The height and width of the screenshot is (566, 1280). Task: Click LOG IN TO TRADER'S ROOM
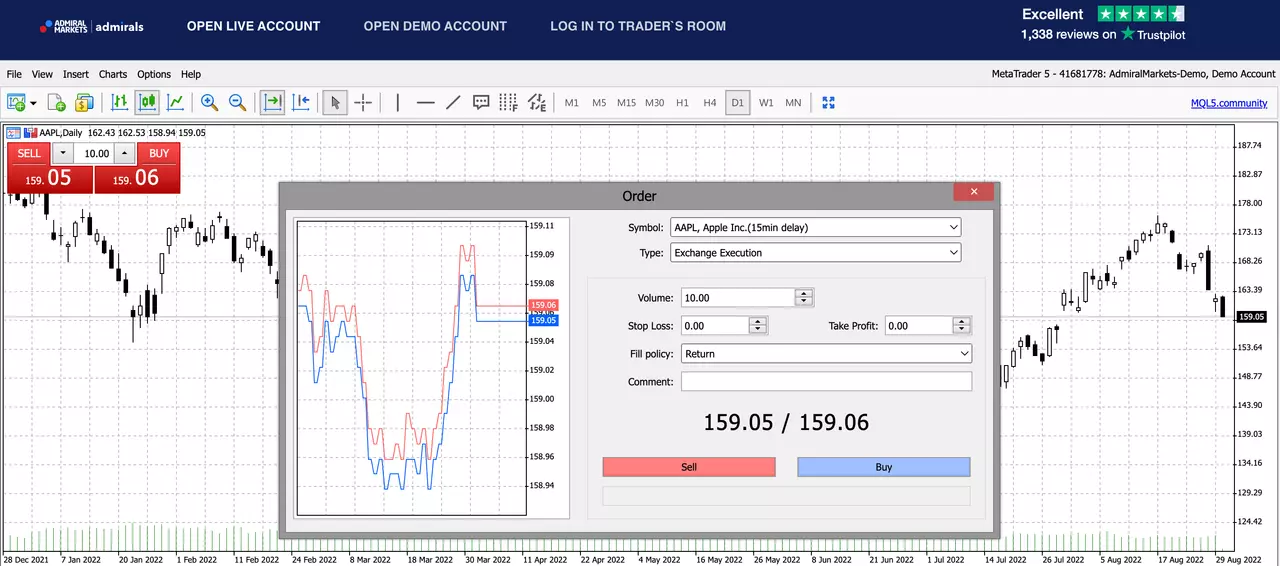[638, 26]
